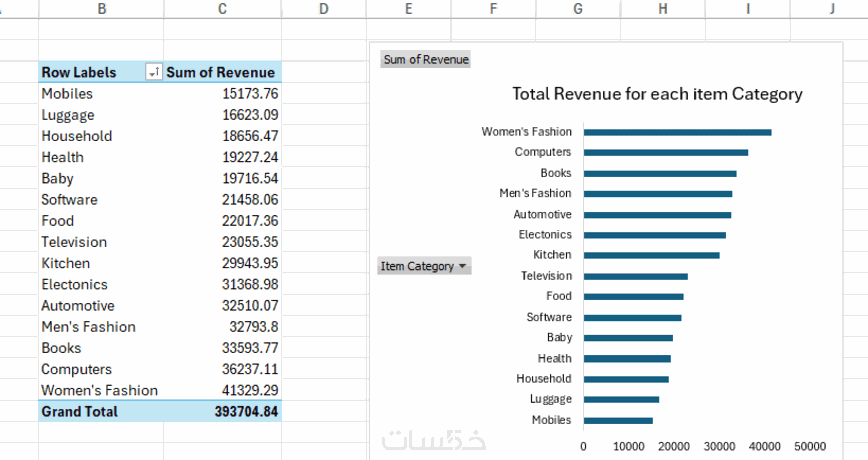Select column I header
868x460 pixels.
coord(747,9)
